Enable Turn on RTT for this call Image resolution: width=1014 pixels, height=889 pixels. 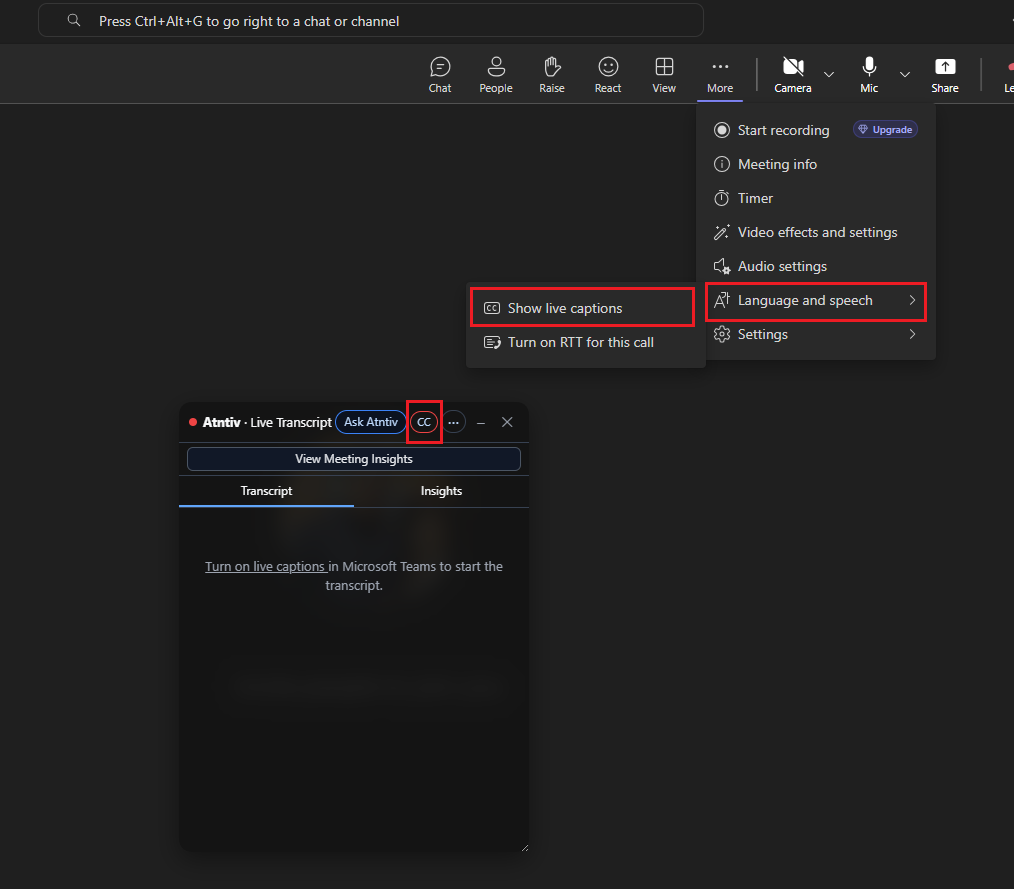579,342
